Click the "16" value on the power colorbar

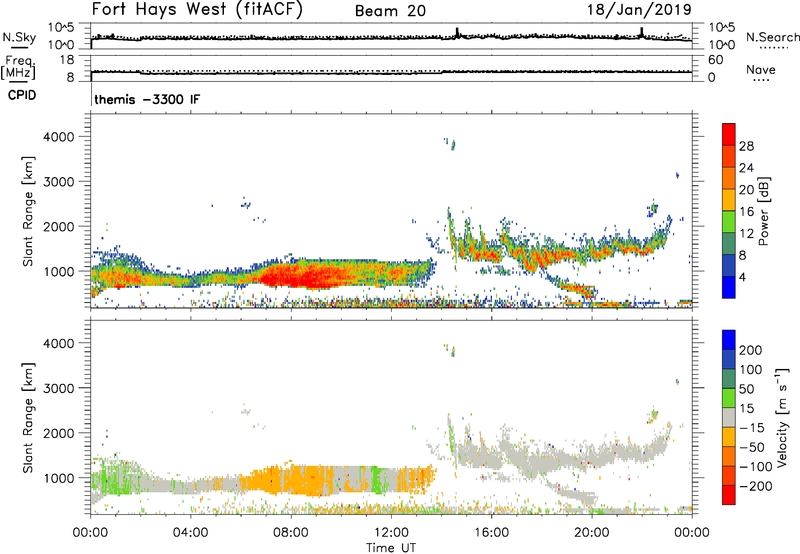(746, 212)
